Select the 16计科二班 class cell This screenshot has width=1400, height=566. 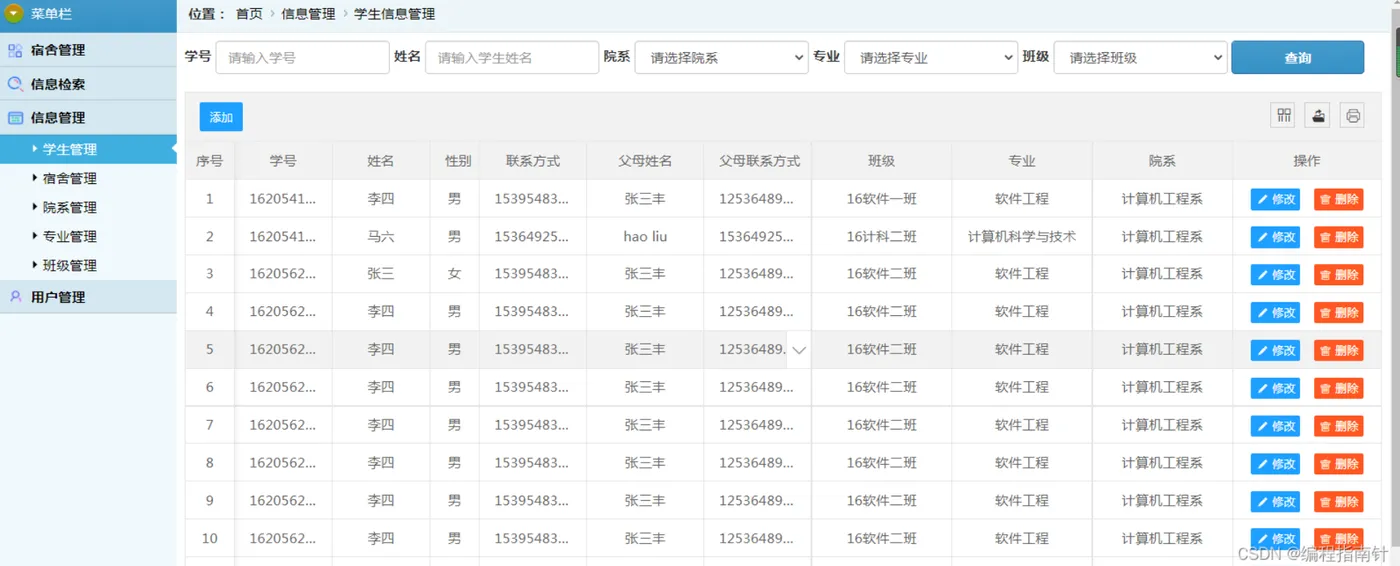coord(882,237)
